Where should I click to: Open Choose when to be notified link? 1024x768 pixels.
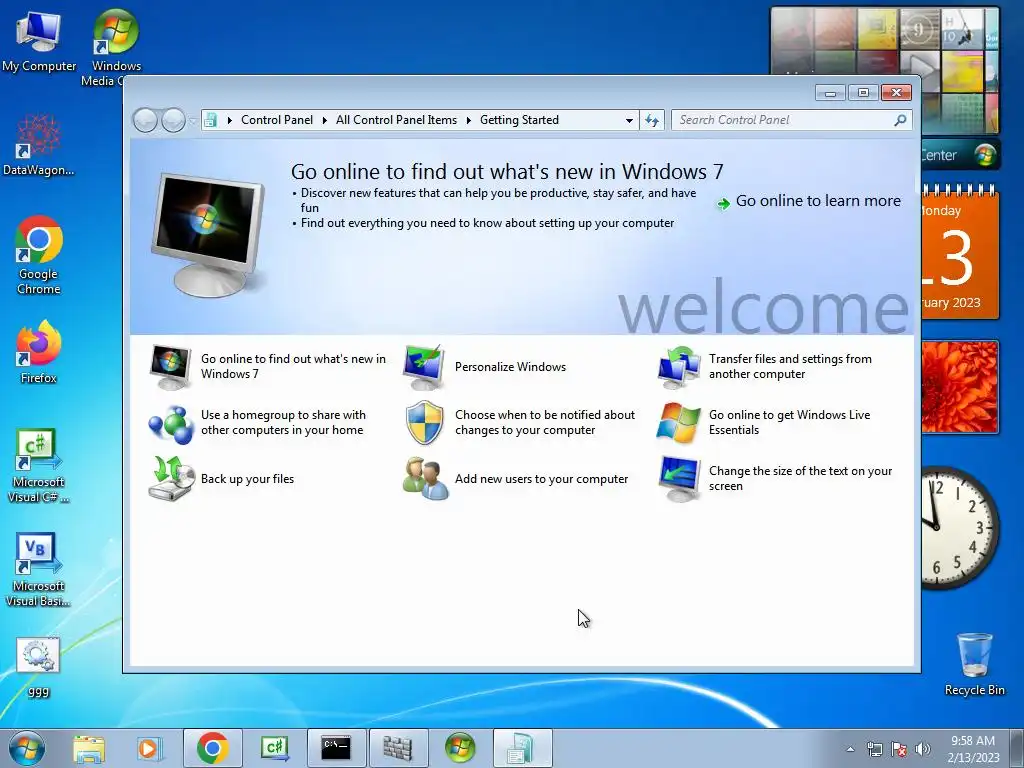pos(545,423)
